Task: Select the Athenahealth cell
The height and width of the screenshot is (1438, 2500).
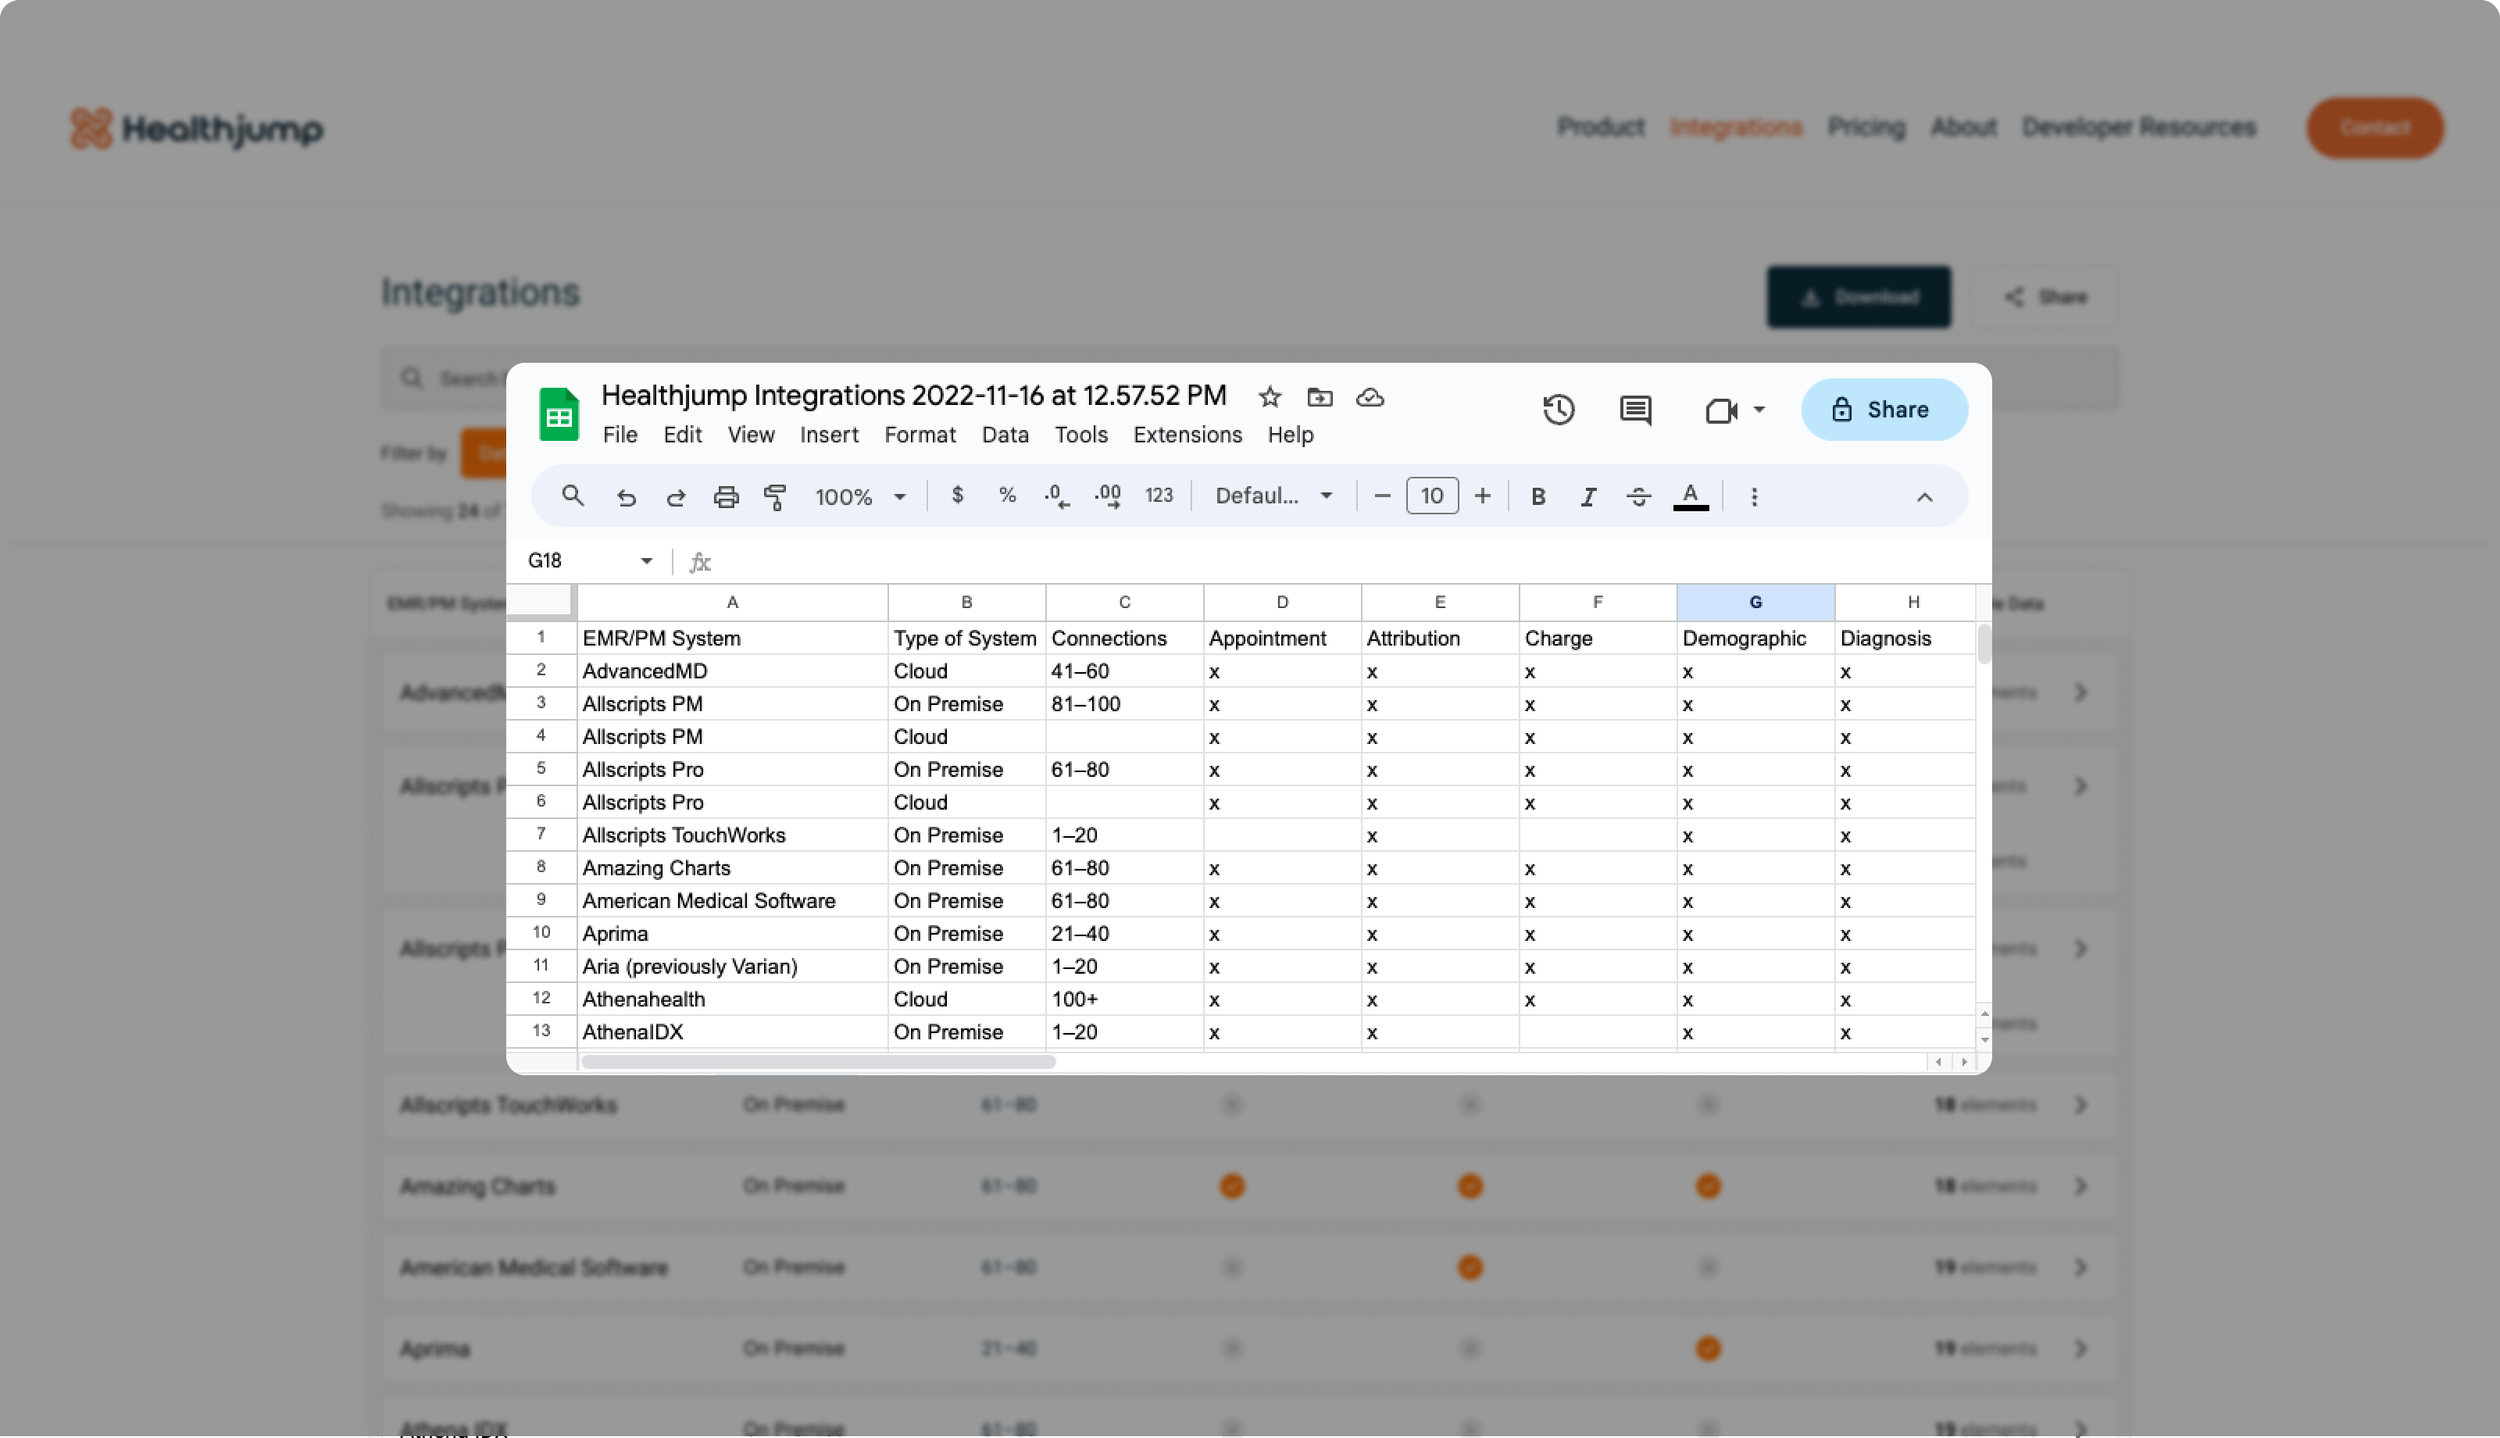Action: tap(732, 999)
